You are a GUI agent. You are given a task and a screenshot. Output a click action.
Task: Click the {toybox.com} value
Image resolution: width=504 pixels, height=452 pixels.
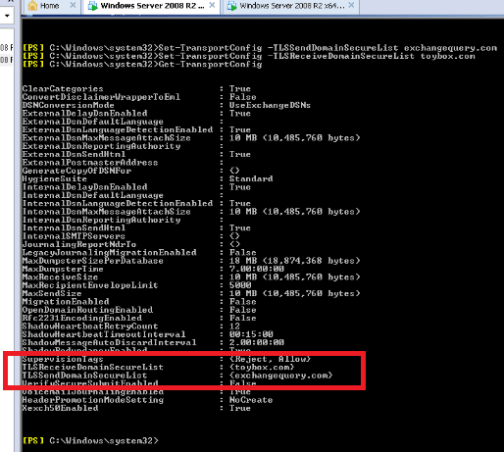[262, 367]
